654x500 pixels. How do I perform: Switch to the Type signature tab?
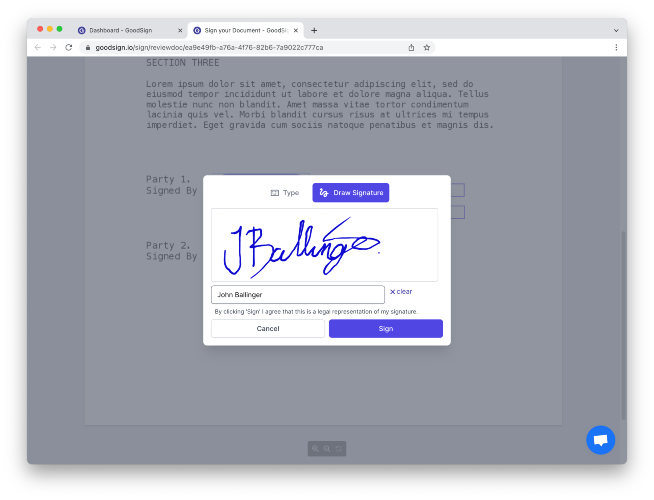pos(285,193)
